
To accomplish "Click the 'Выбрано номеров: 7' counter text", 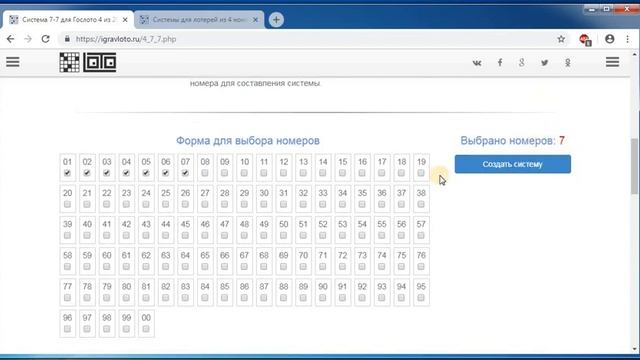I will (x=513, y=141).
